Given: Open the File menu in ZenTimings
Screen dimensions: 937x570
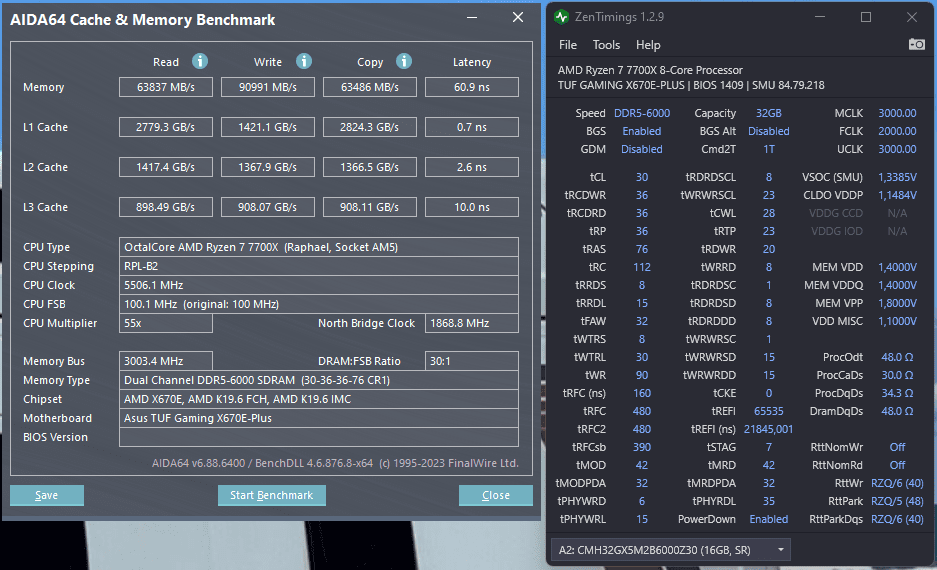Looking at the screenshot, I should point(568,45).
